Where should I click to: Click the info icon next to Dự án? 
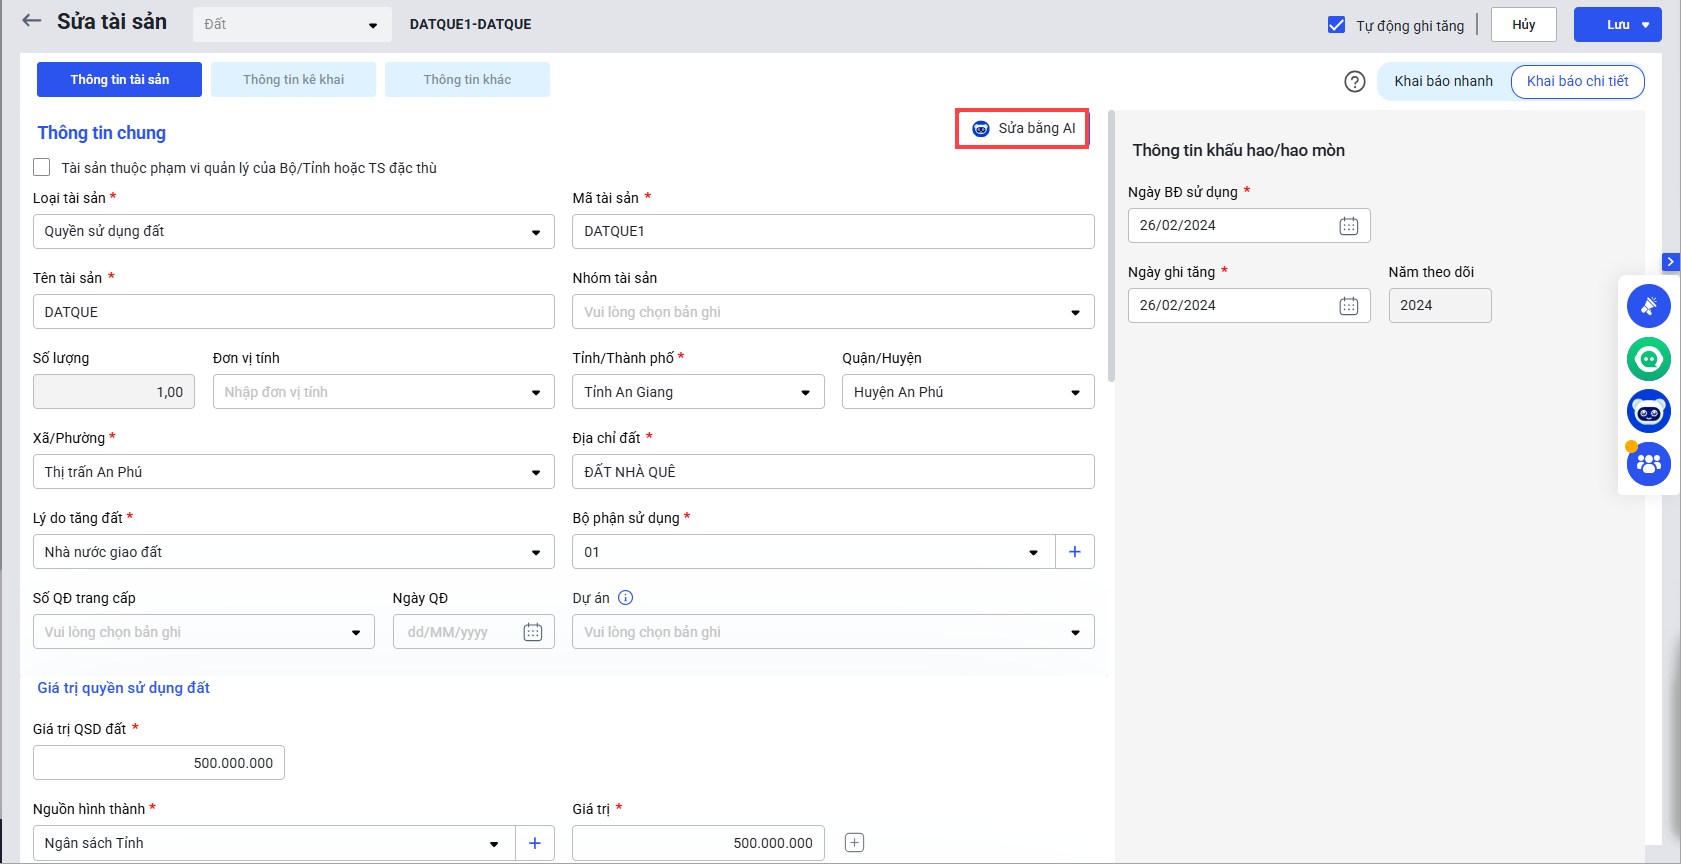pyautogui.click(x=625, y=598)
